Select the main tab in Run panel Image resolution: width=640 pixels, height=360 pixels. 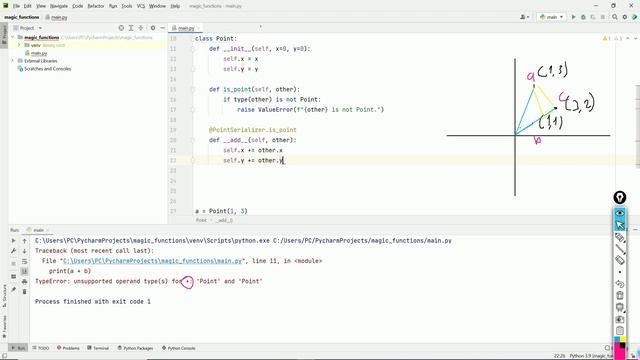(38, 230)
